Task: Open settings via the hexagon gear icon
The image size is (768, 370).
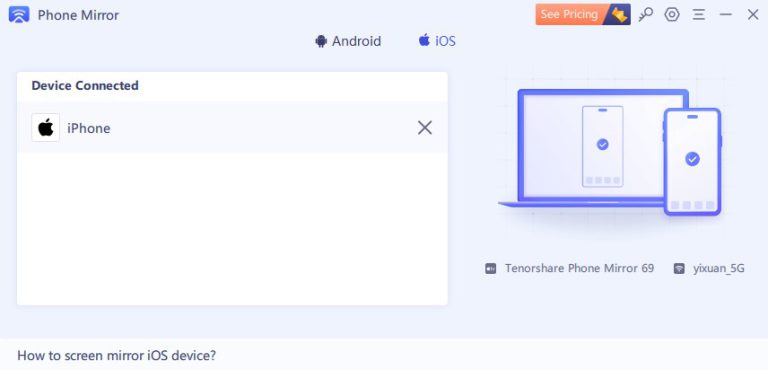Action: (x=672, y=15)
